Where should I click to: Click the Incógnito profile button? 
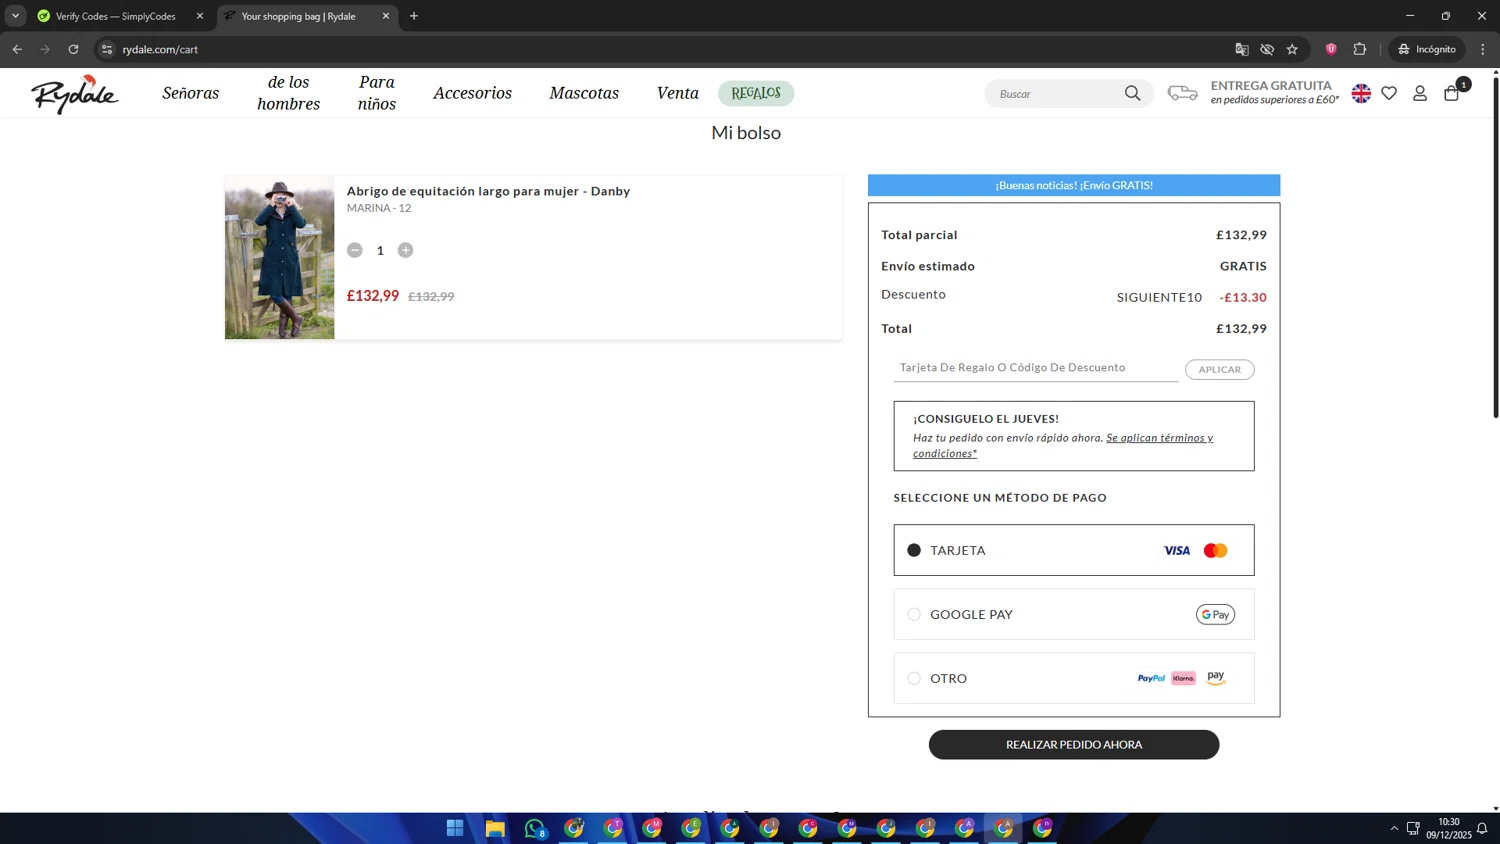[x=1427, y=49]
